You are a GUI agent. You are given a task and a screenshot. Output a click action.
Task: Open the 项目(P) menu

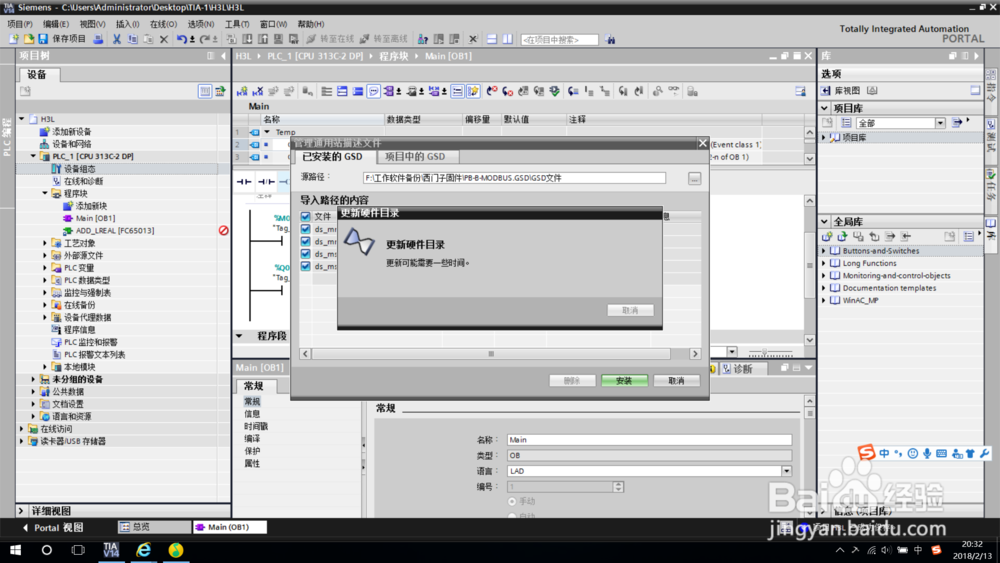click(20, 24)
